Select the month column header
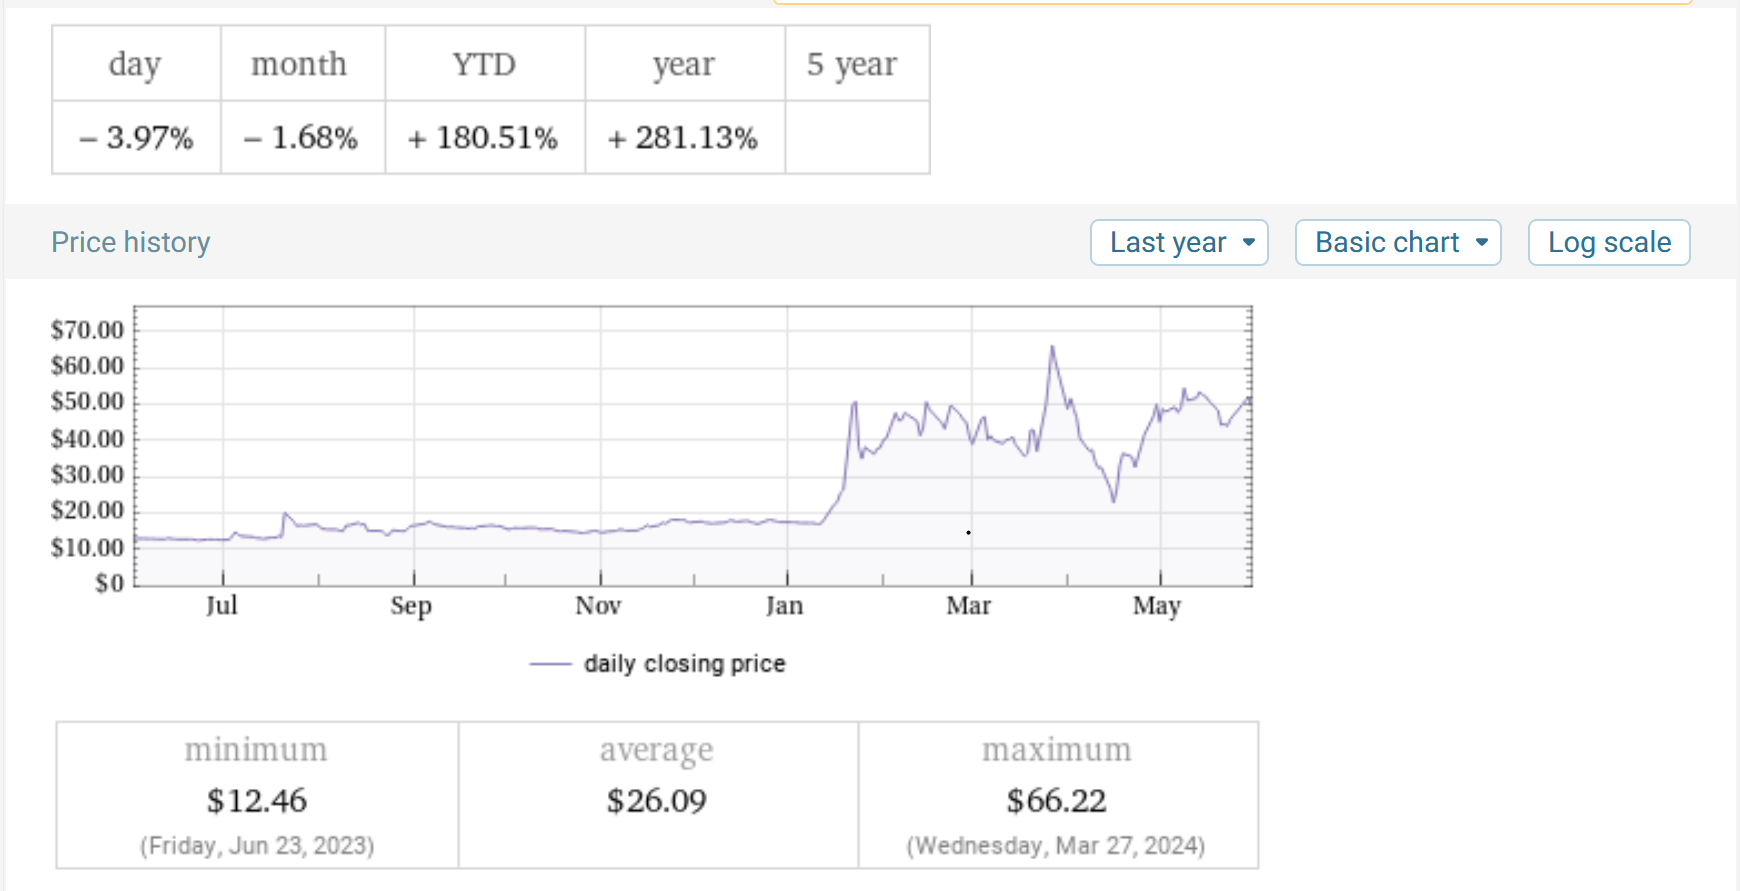Viewport: 1740px width, 891px height. click(x=299, y=64)
